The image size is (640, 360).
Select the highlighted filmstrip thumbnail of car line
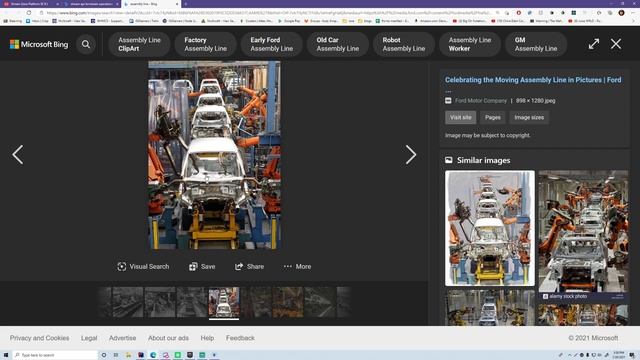tap(224, 302)
